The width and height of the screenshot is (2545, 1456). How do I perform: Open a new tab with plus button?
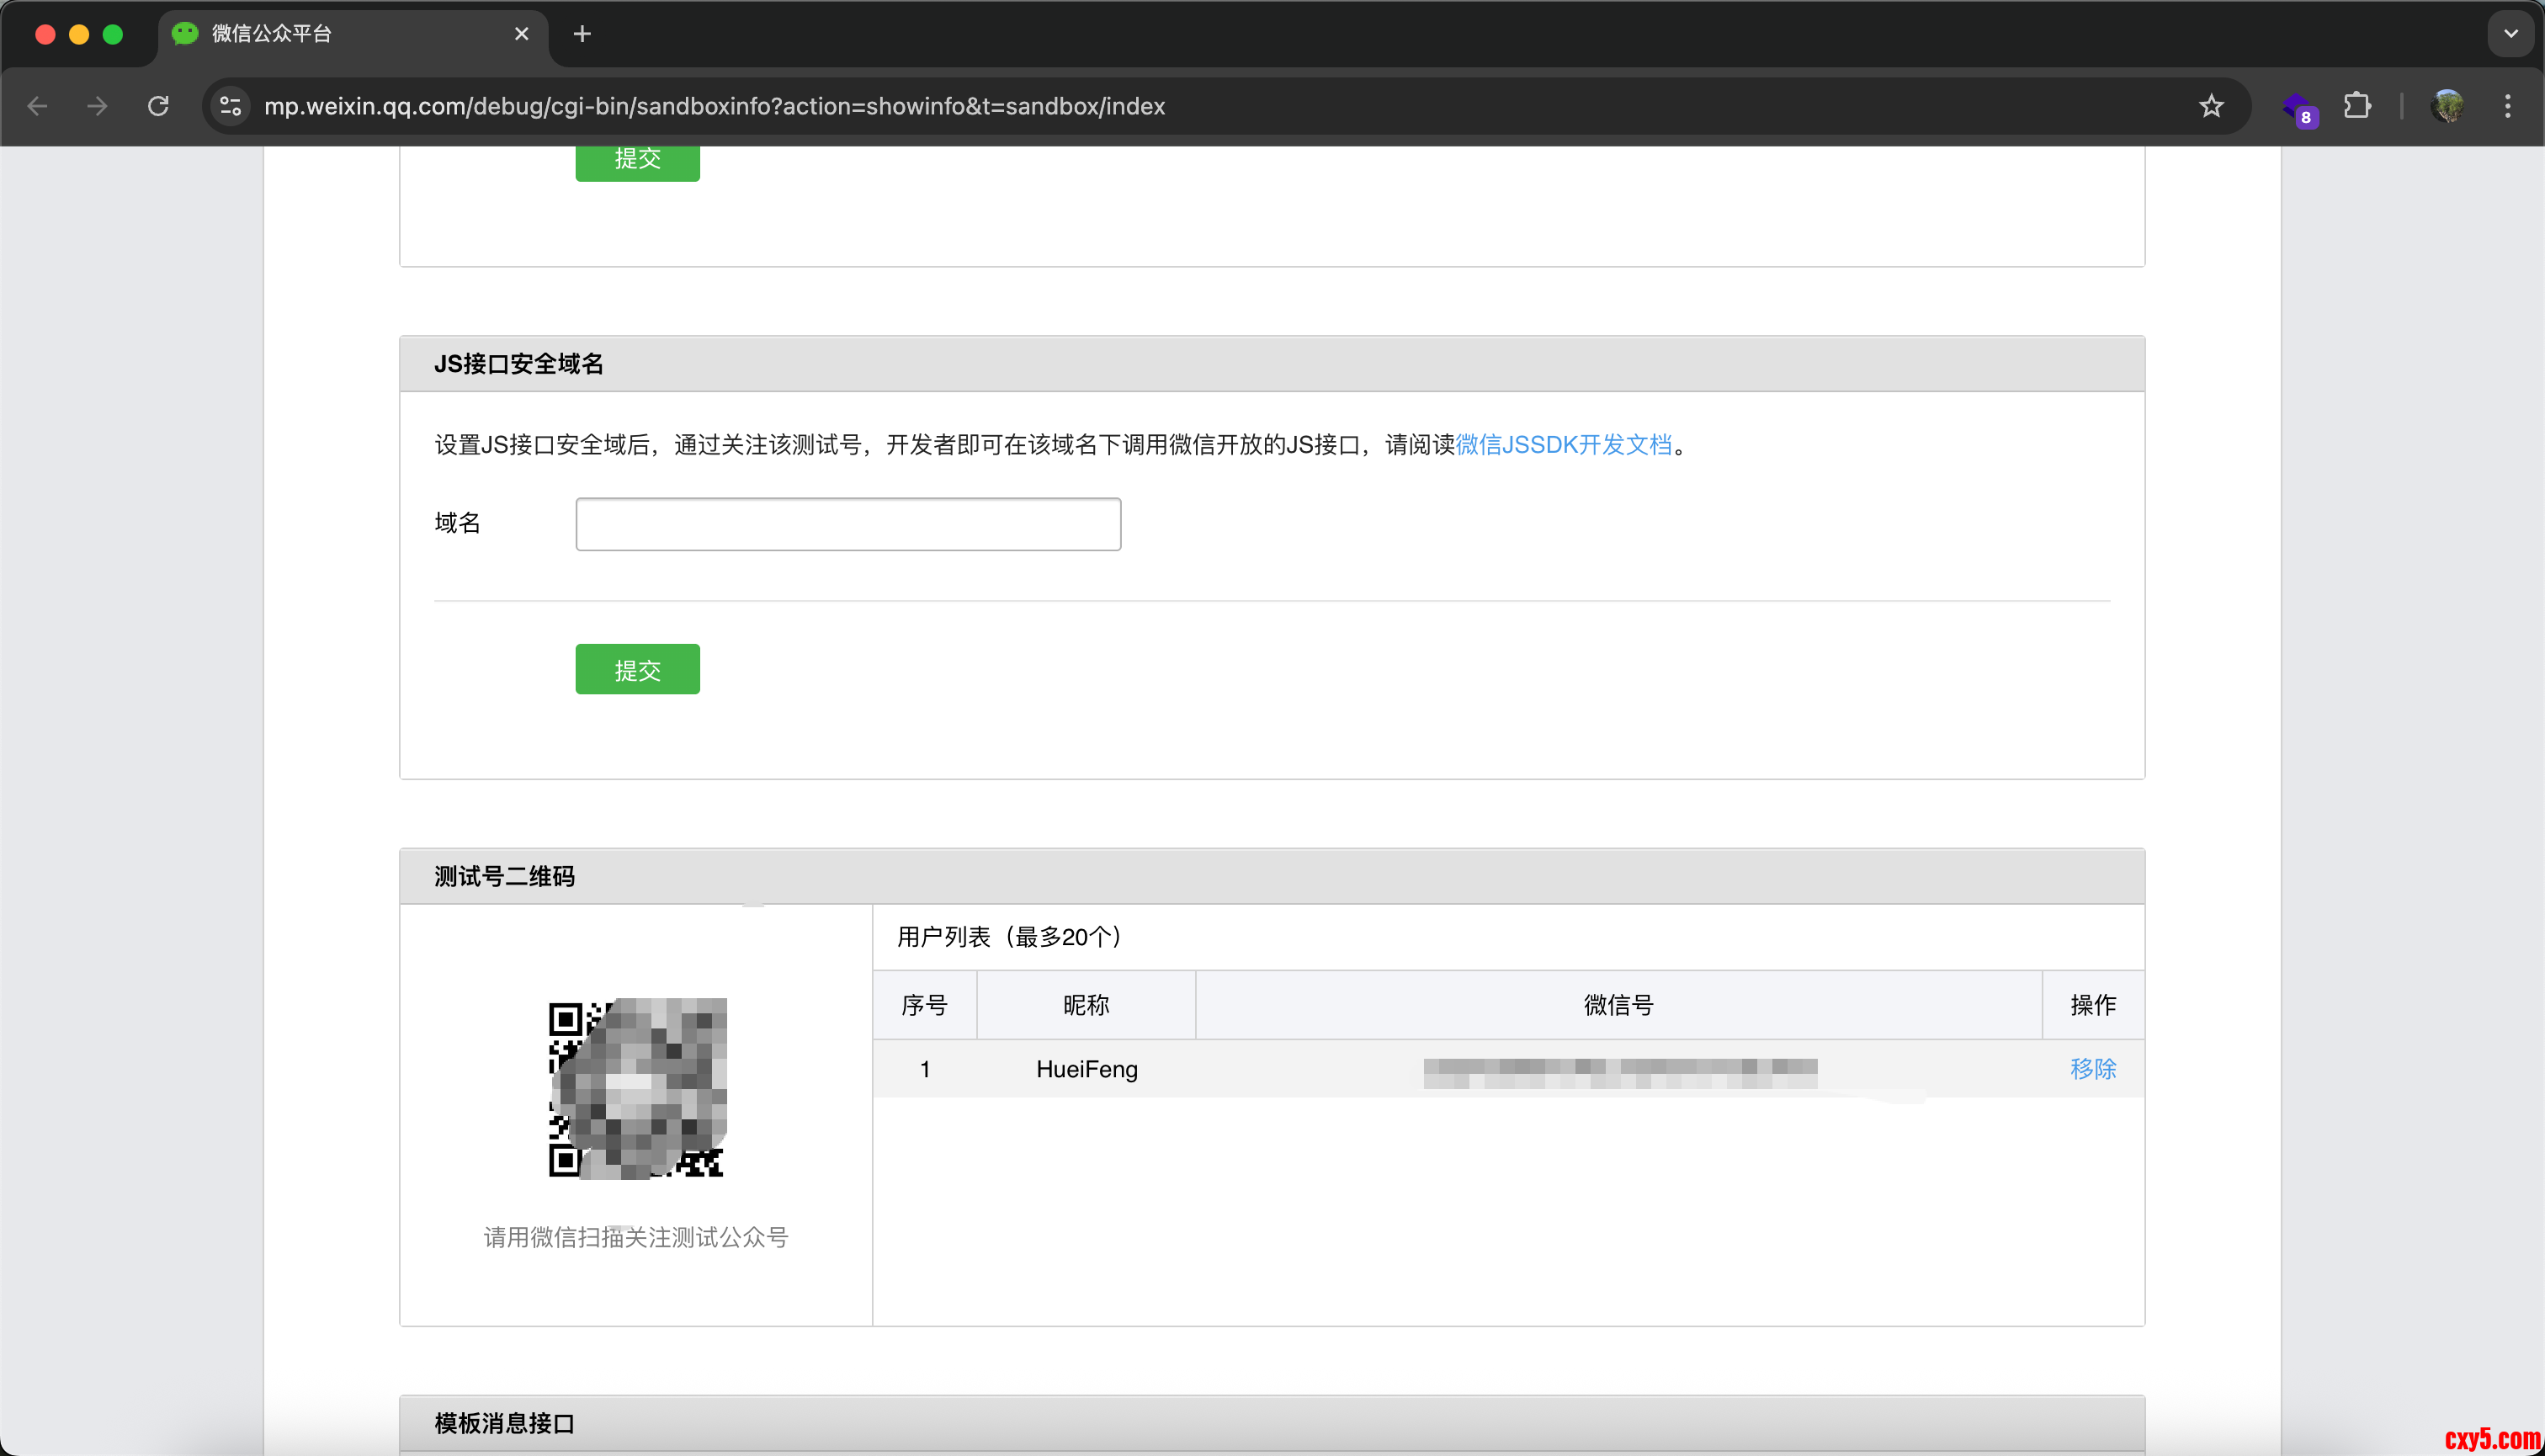(x=582, y=34)
